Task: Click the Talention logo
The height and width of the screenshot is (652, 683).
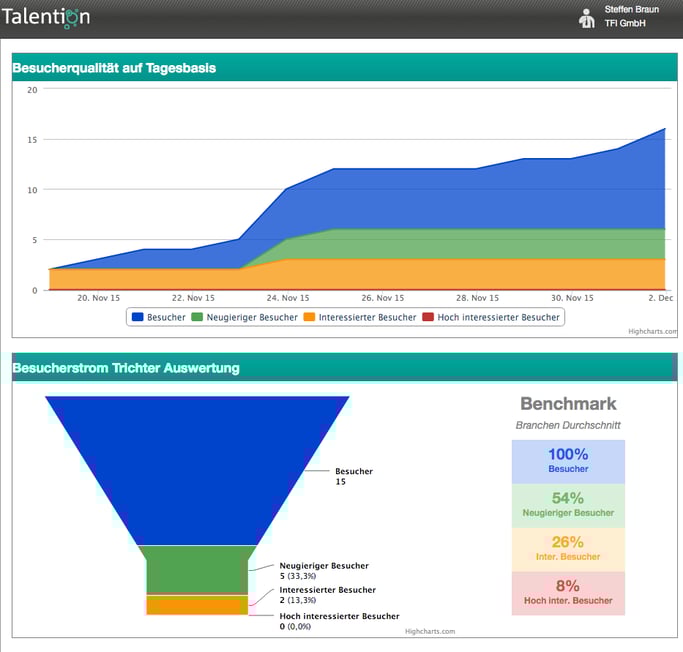Action: coord(46,17)
